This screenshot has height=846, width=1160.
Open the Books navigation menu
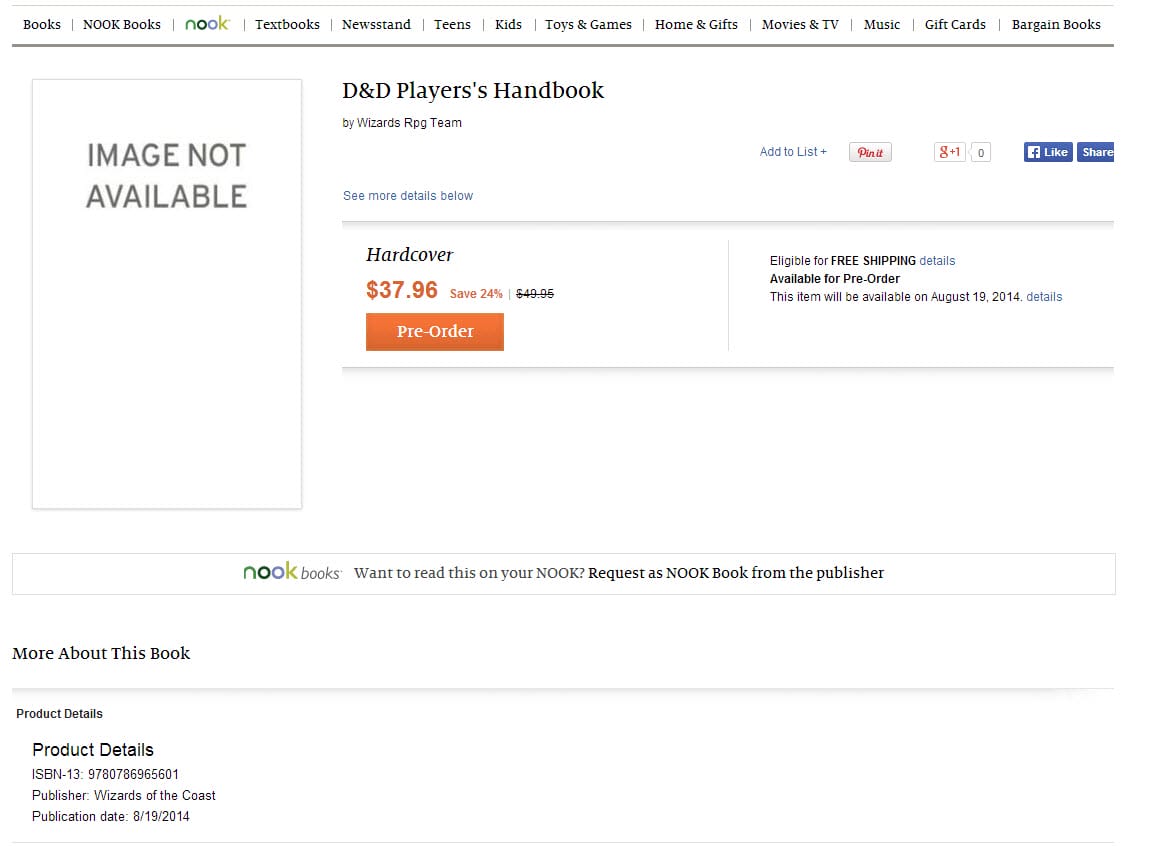tap(42, 24)
